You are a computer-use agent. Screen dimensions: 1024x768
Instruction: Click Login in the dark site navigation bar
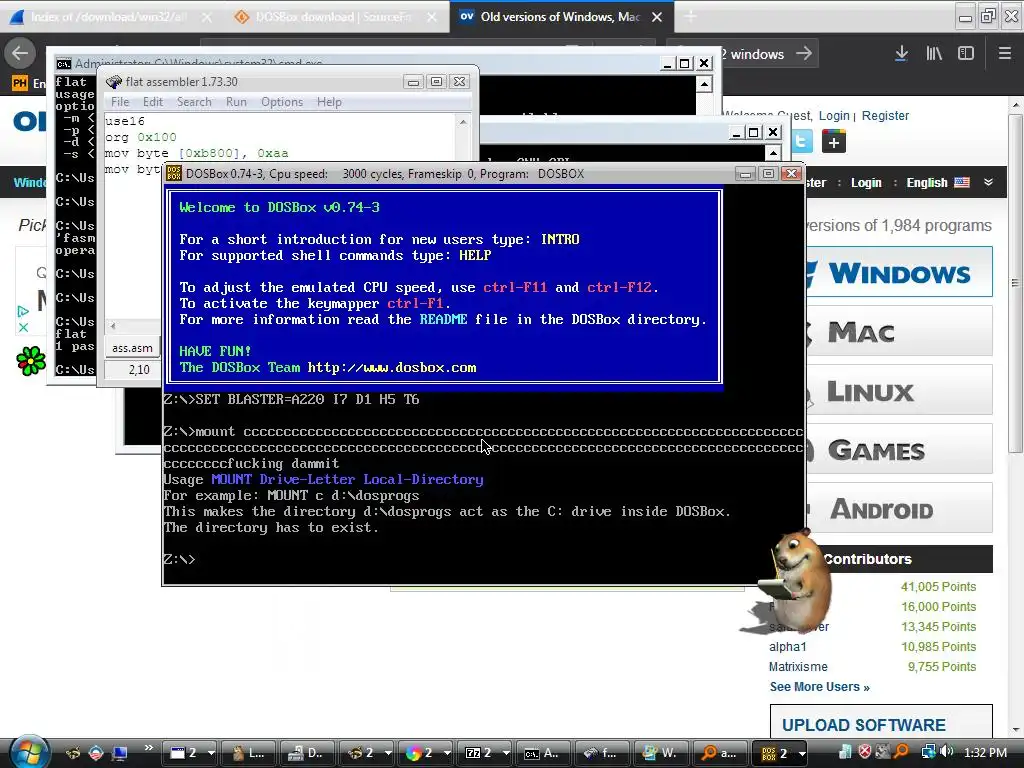point(866,183)
